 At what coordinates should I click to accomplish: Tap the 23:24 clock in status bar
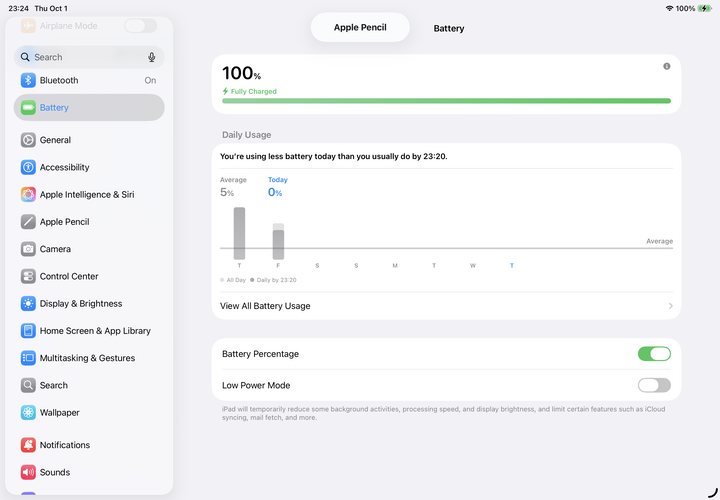point(18,8)
